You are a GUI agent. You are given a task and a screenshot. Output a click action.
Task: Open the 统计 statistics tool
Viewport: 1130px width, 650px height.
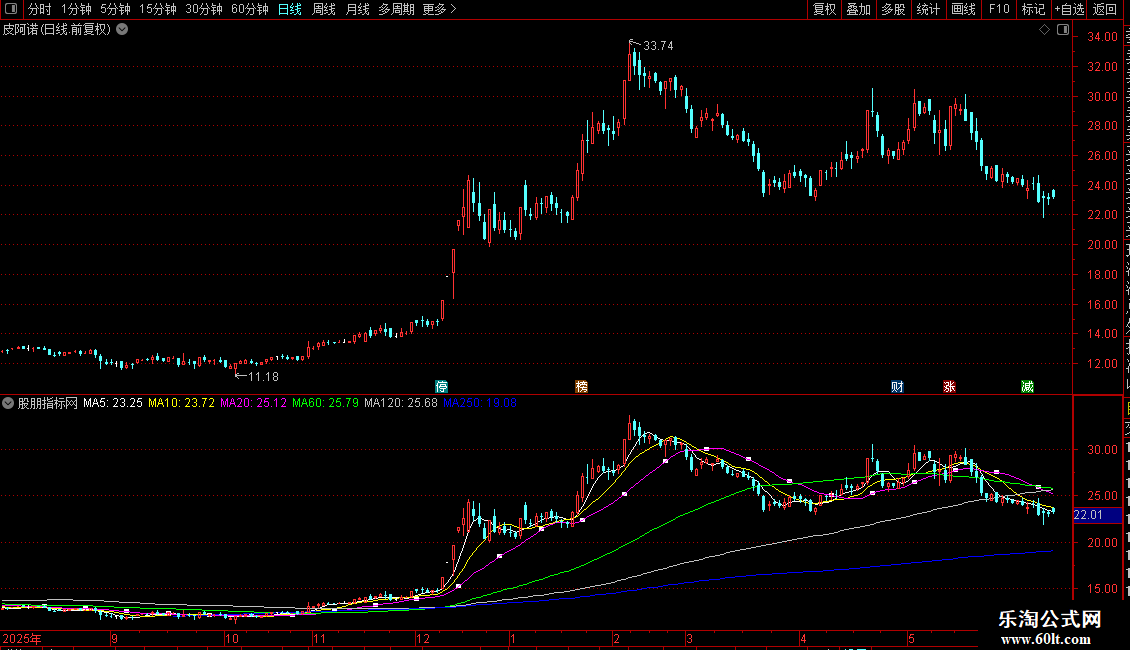click(927, 9)
